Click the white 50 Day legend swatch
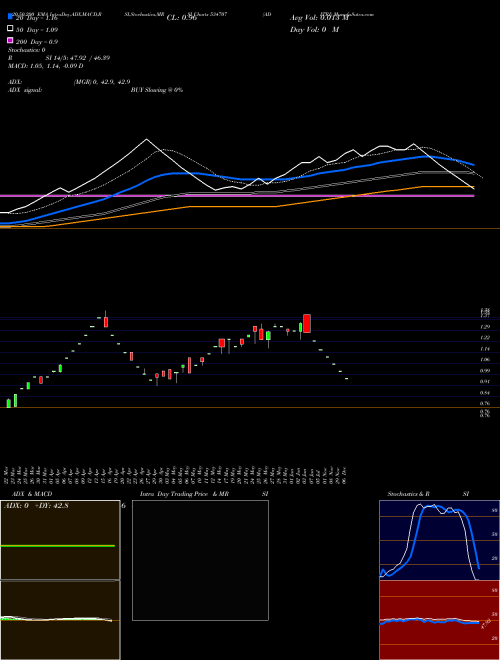 coord(10,28)
